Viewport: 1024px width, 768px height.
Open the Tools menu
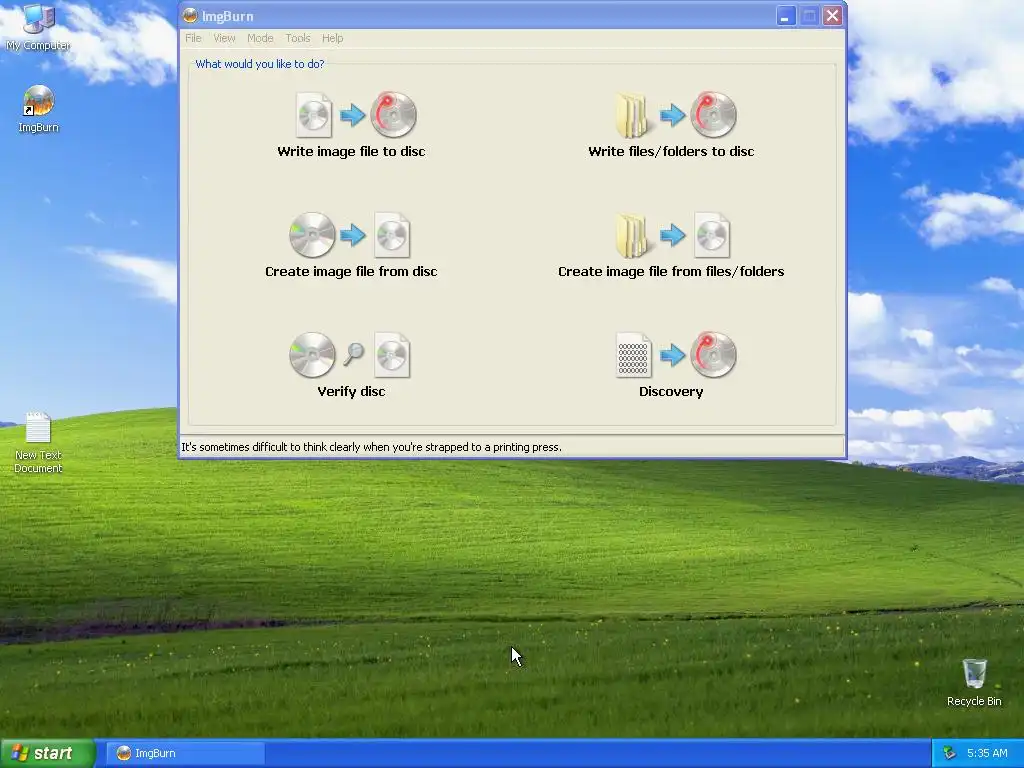click(298, 39)
